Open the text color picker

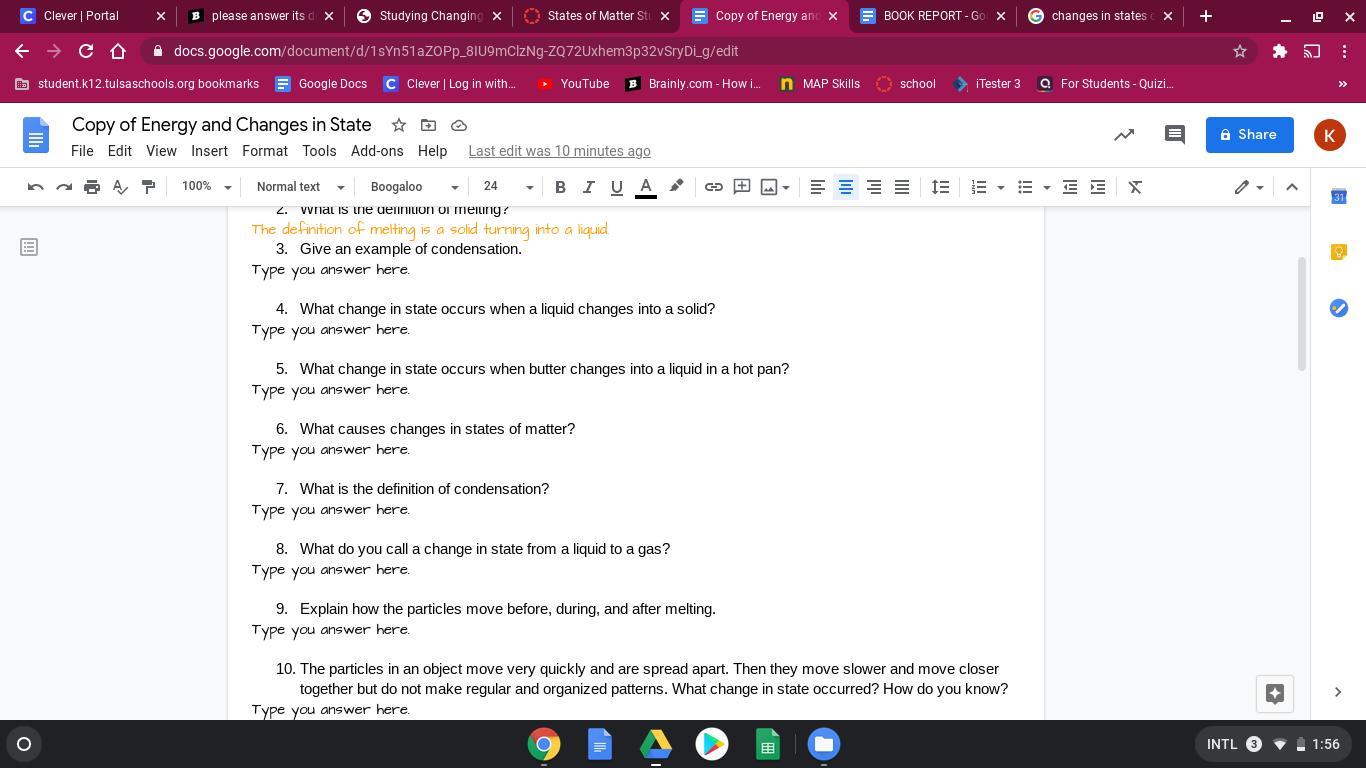646,187
